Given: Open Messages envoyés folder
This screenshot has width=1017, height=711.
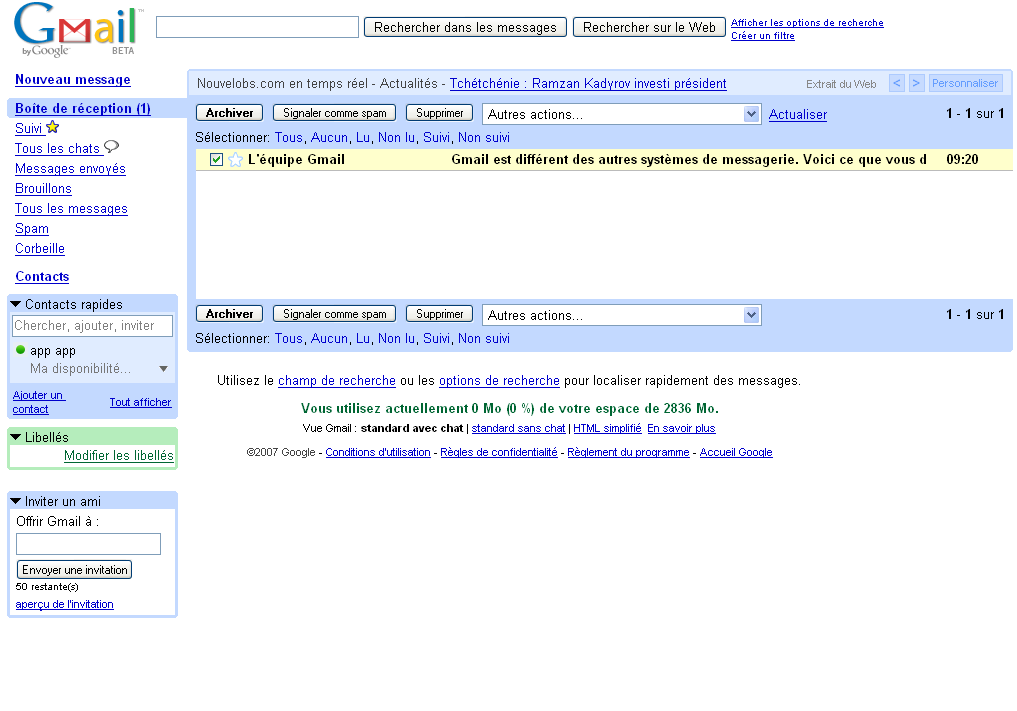Looking at the screenshot, I should [70, 169].
